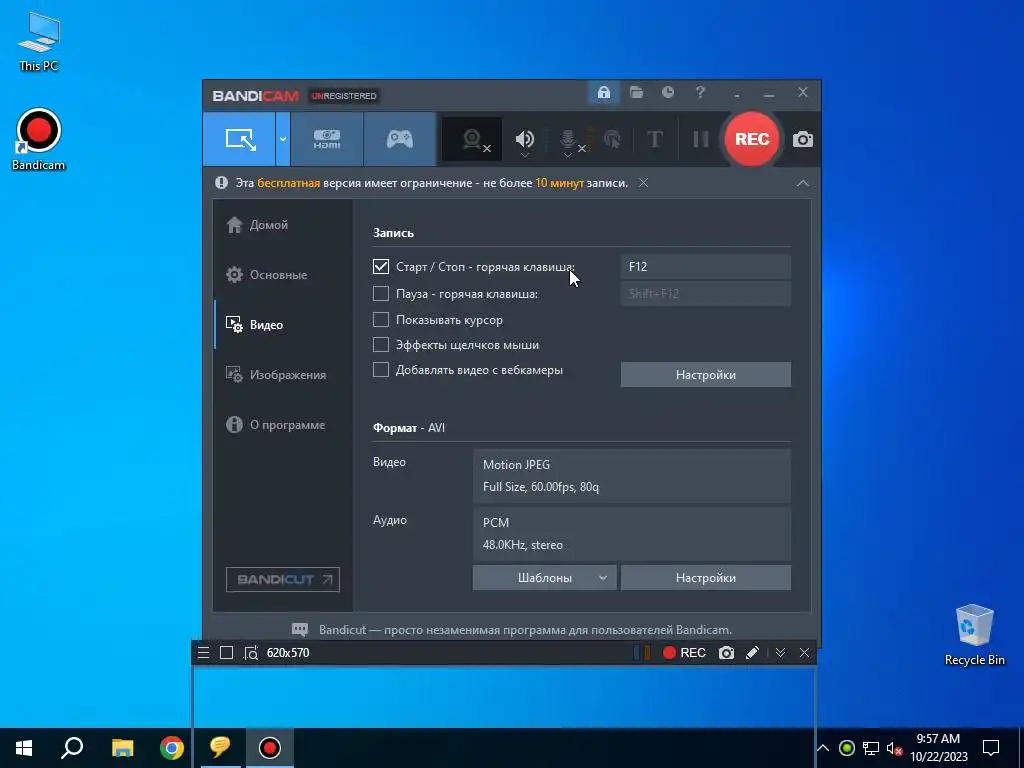Switch to game recording mode
The height and width of the screenshot is (768, 1024).
(x=400, y=139)
